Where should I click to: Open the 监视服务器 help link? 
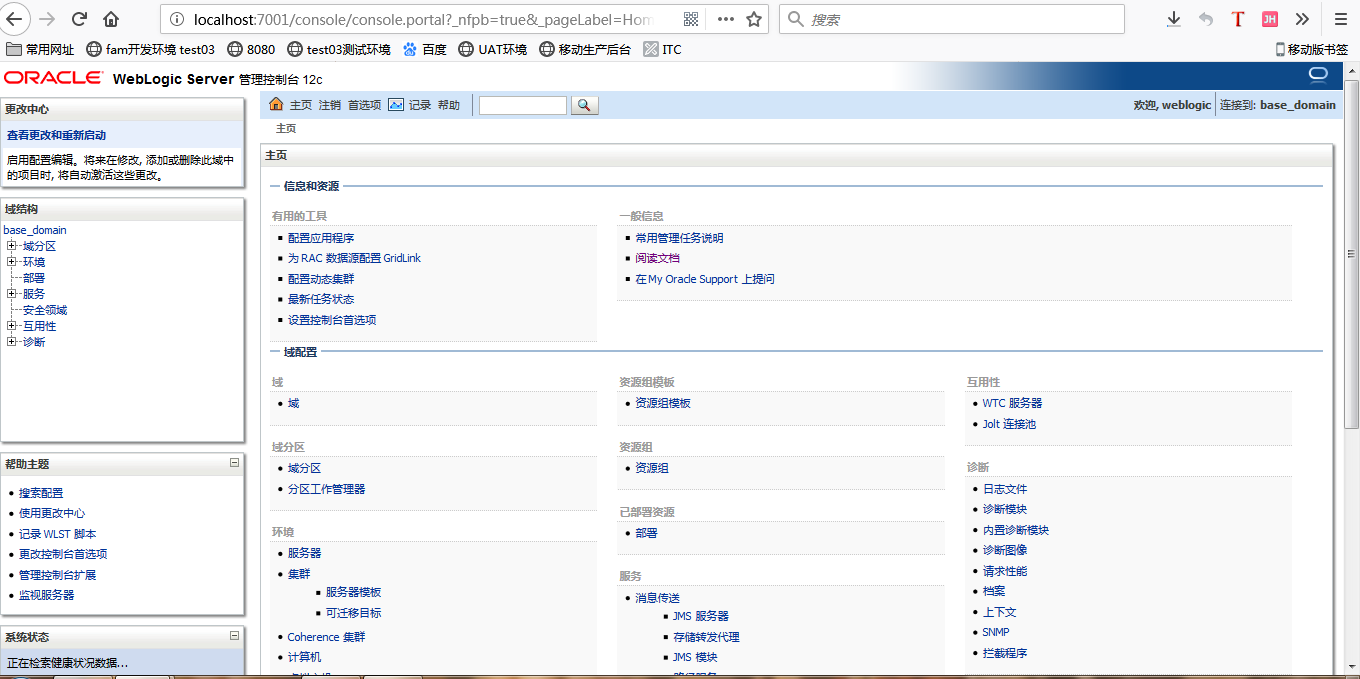47,595
